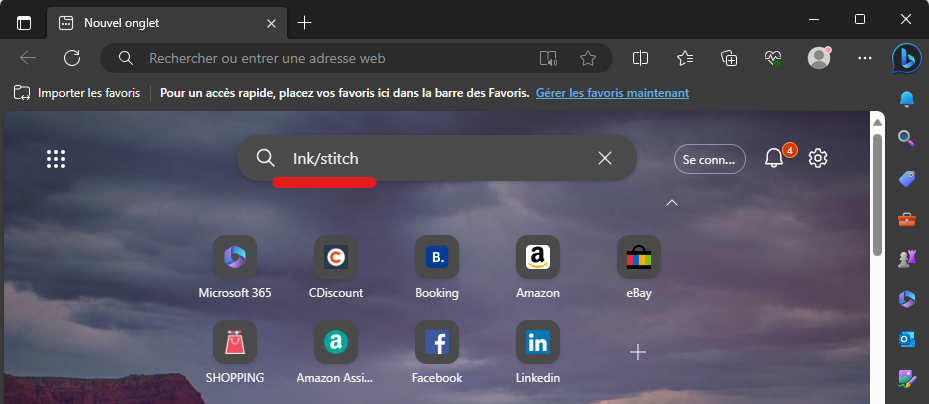The height and width of the screenshot is (404, 929).
Task: Click the Se conn... sign-in button
Action: [x=710, y=159]
